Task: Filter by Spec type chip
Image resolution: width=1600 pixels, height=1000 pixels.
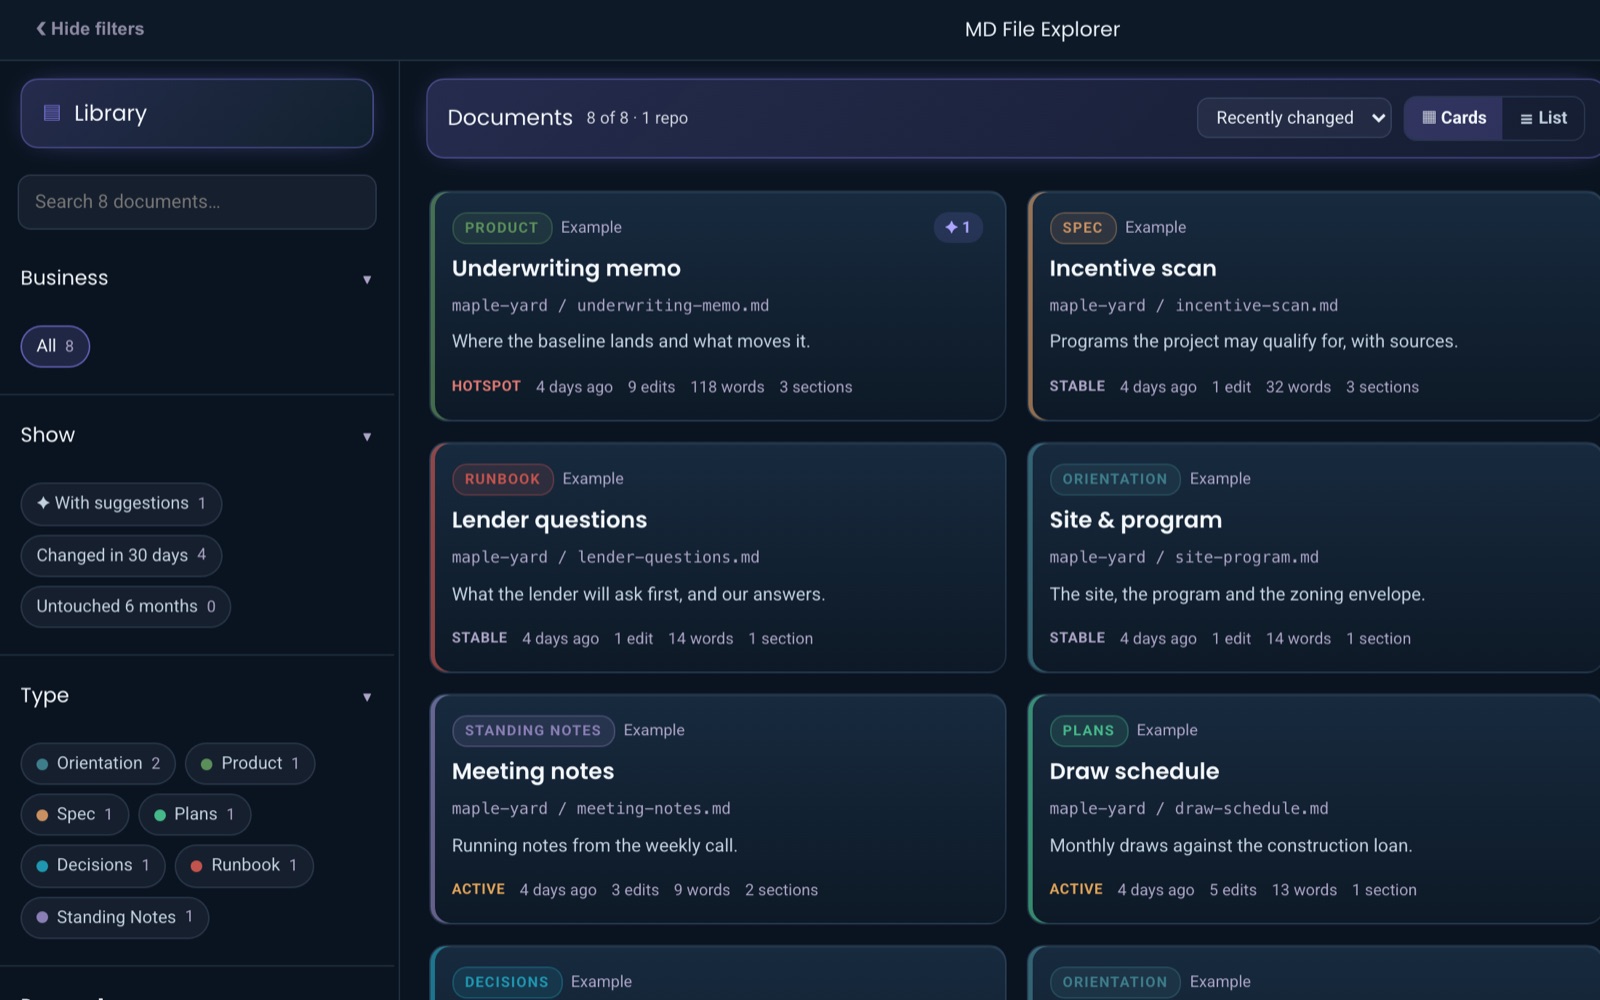Action: point(75,814)
